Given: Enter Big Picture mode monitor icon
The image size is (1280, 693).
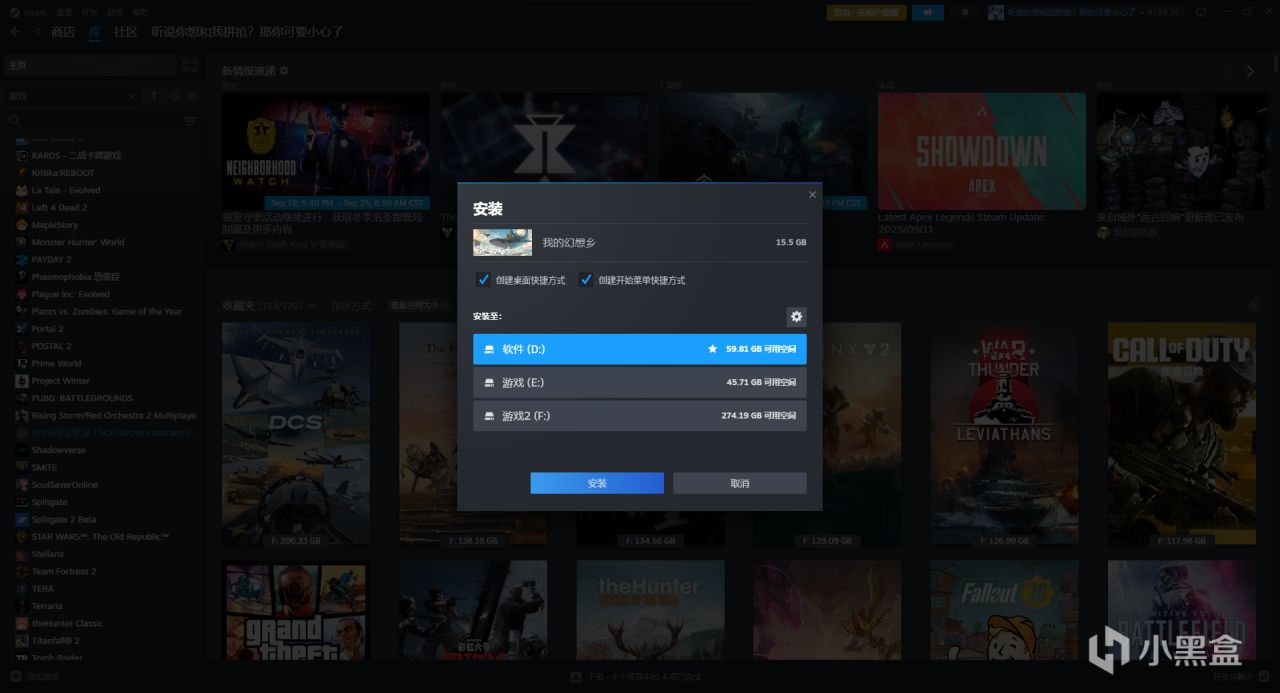Looking at the screenshot, I should 1201,13.
